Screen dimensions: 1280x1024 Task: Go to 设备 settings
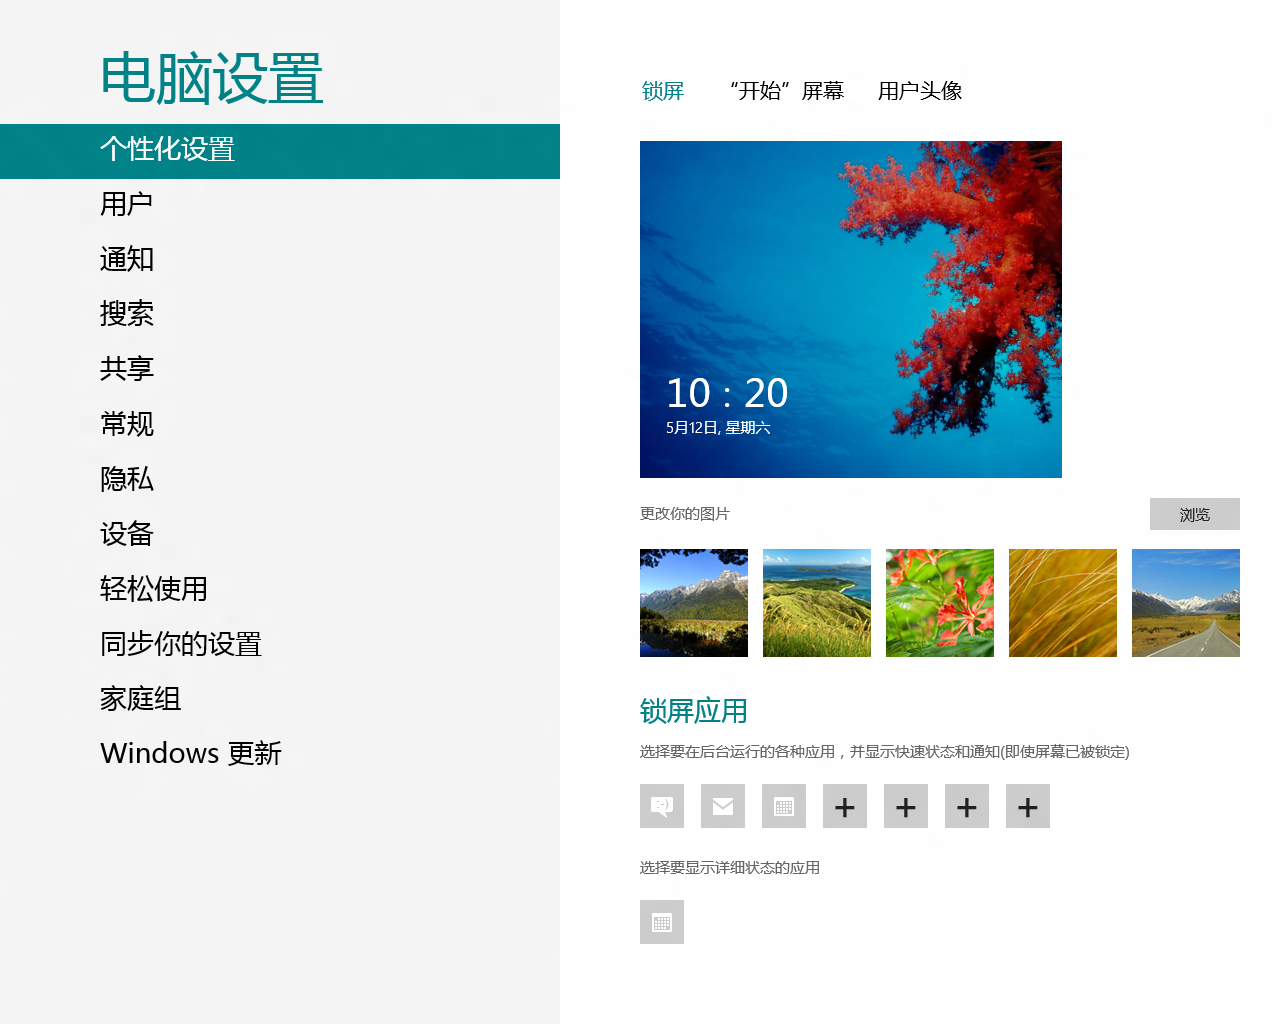(x=280, y=534)
